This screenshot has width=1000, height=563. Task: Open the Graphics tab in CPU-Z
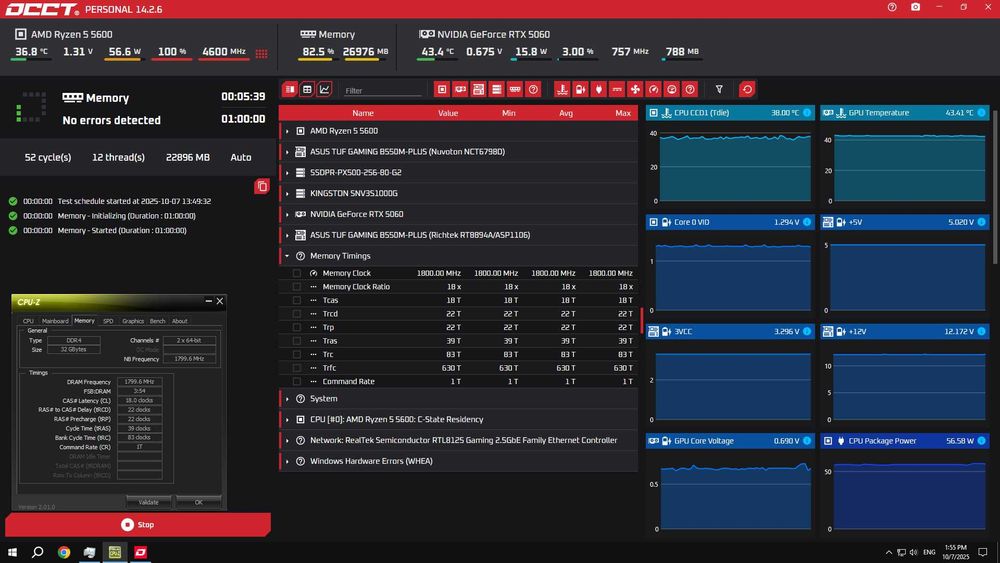point(133,321)
